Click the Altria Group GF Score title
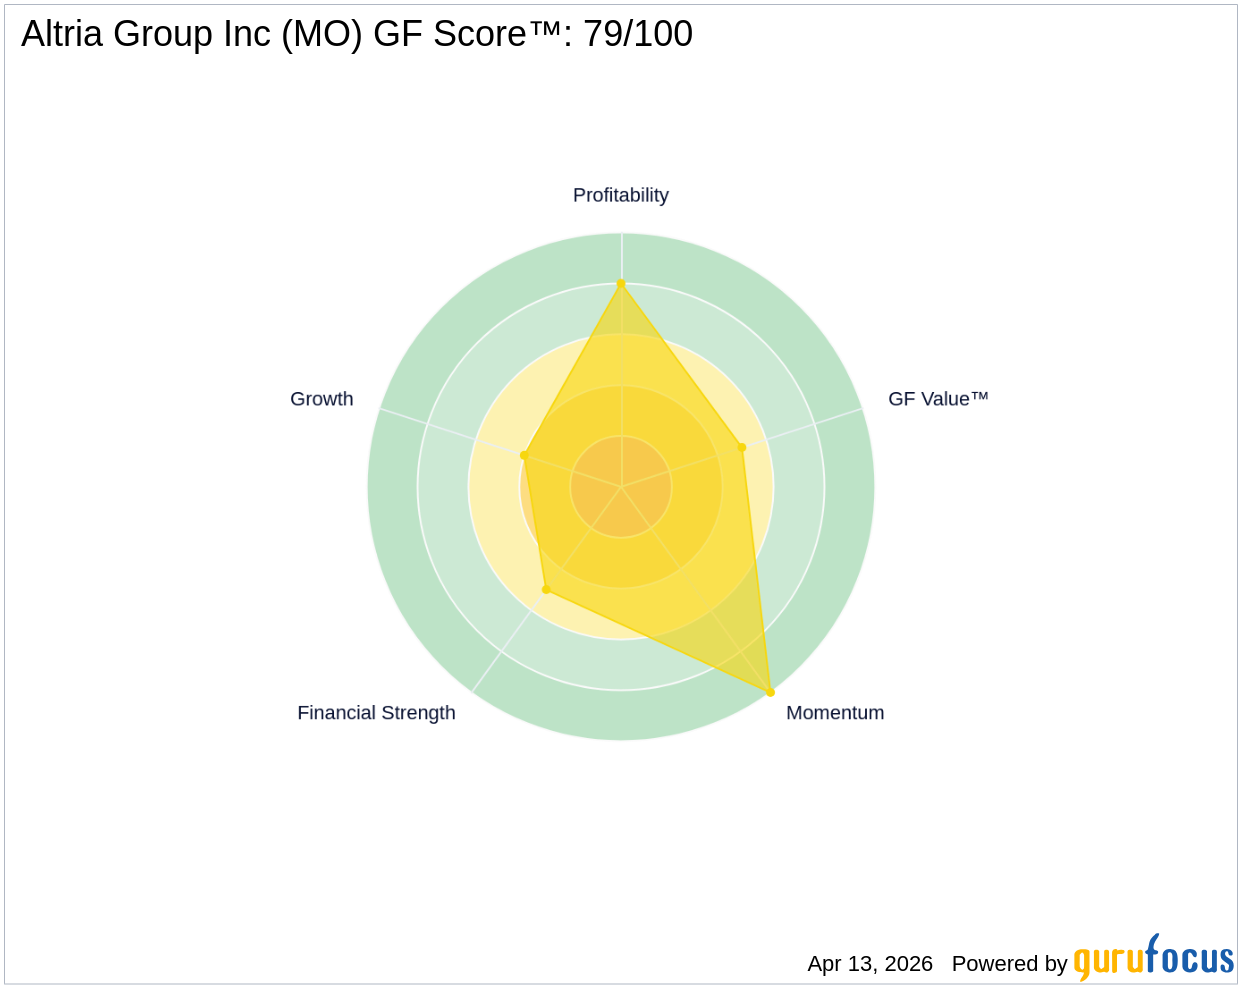 [x=357, y=34]
